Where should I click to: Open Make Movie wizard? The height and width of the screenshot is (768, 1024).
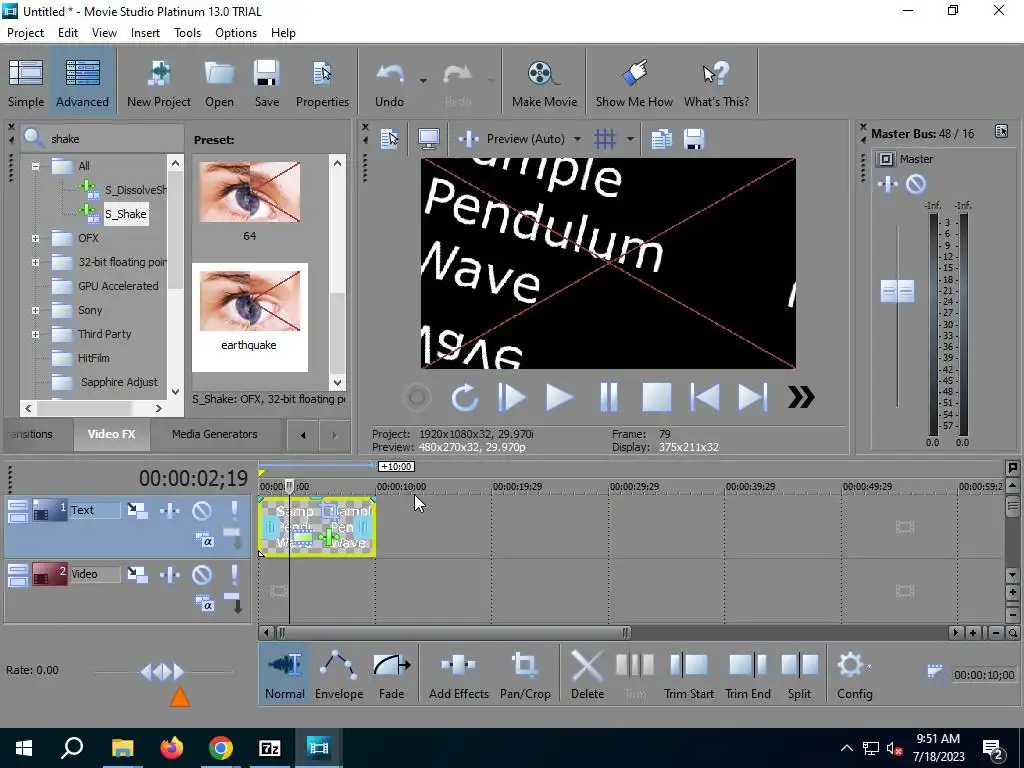tap(544, 82)
